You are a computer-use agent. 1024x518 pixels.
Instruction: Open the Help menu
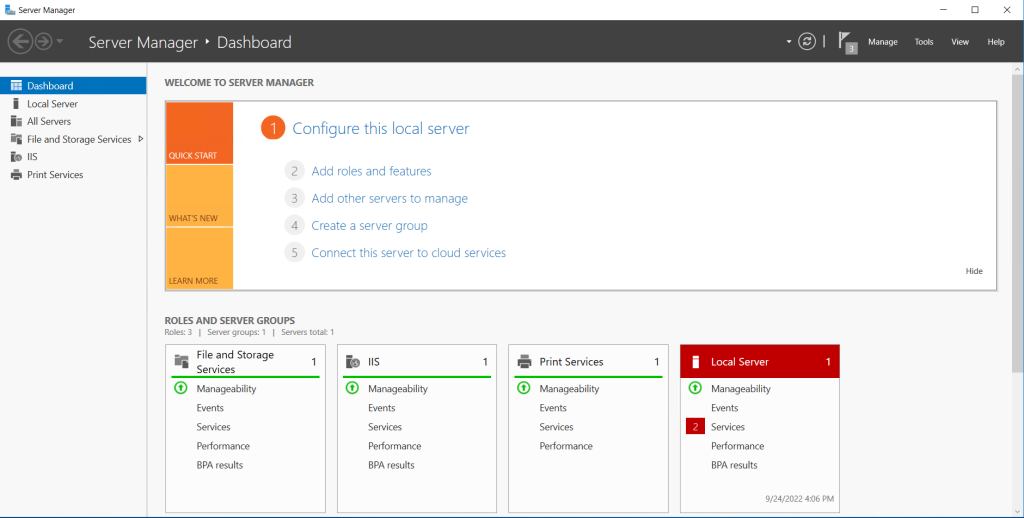996,42
